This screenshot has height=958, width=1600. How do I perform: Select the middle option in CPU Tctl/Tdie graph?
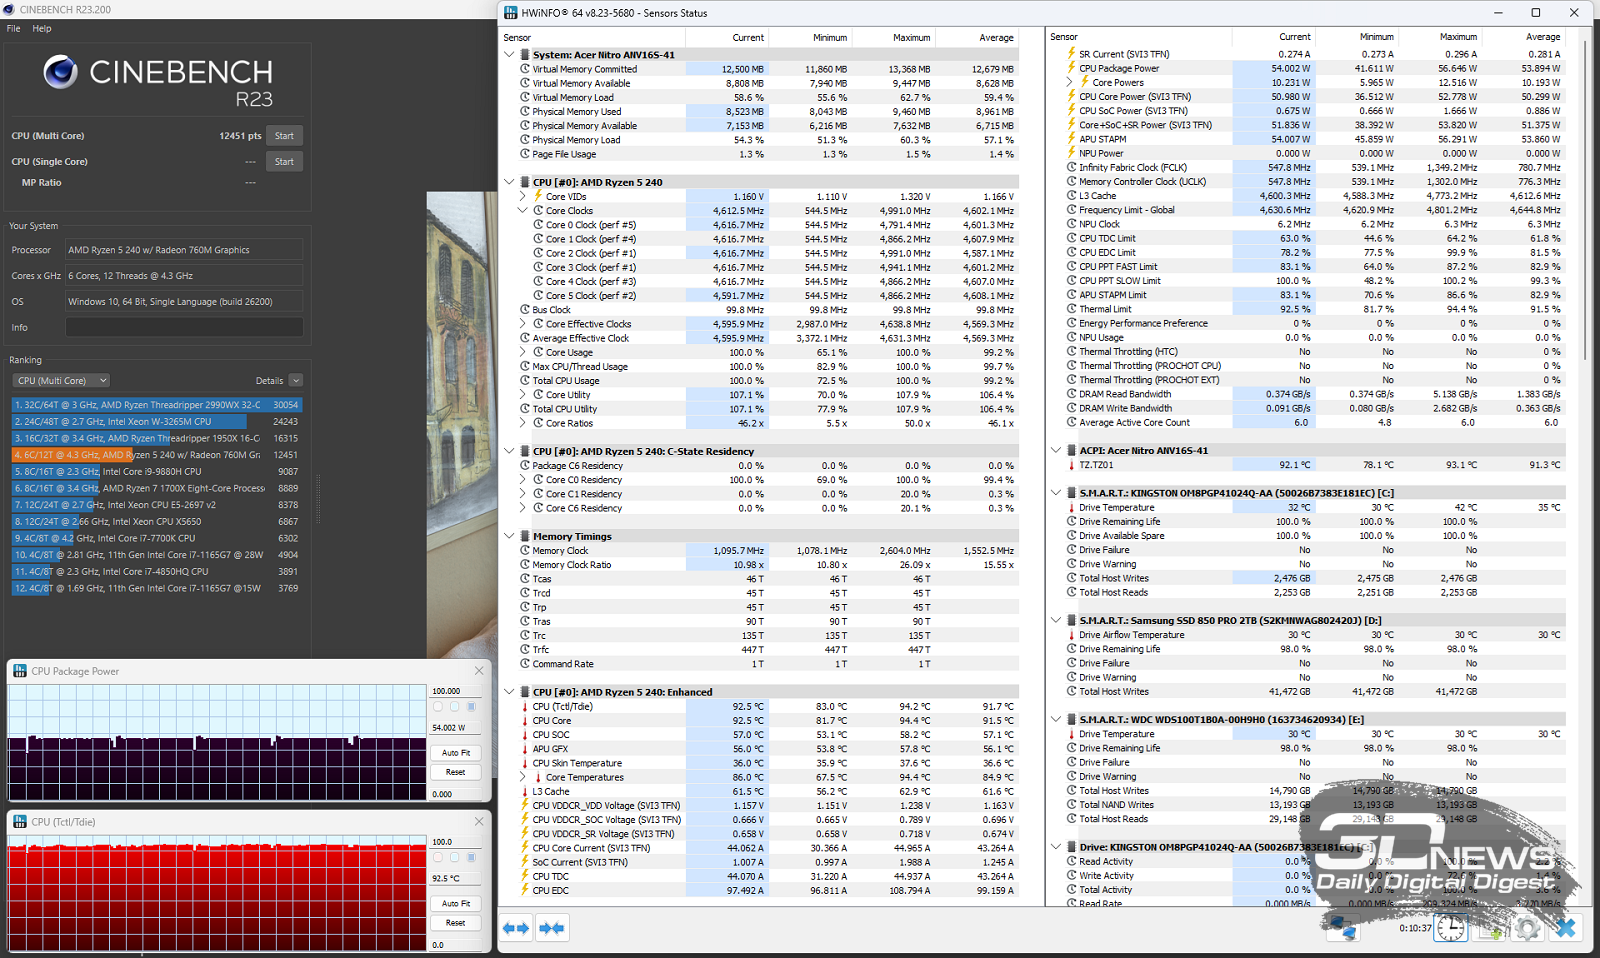[455, 858]
